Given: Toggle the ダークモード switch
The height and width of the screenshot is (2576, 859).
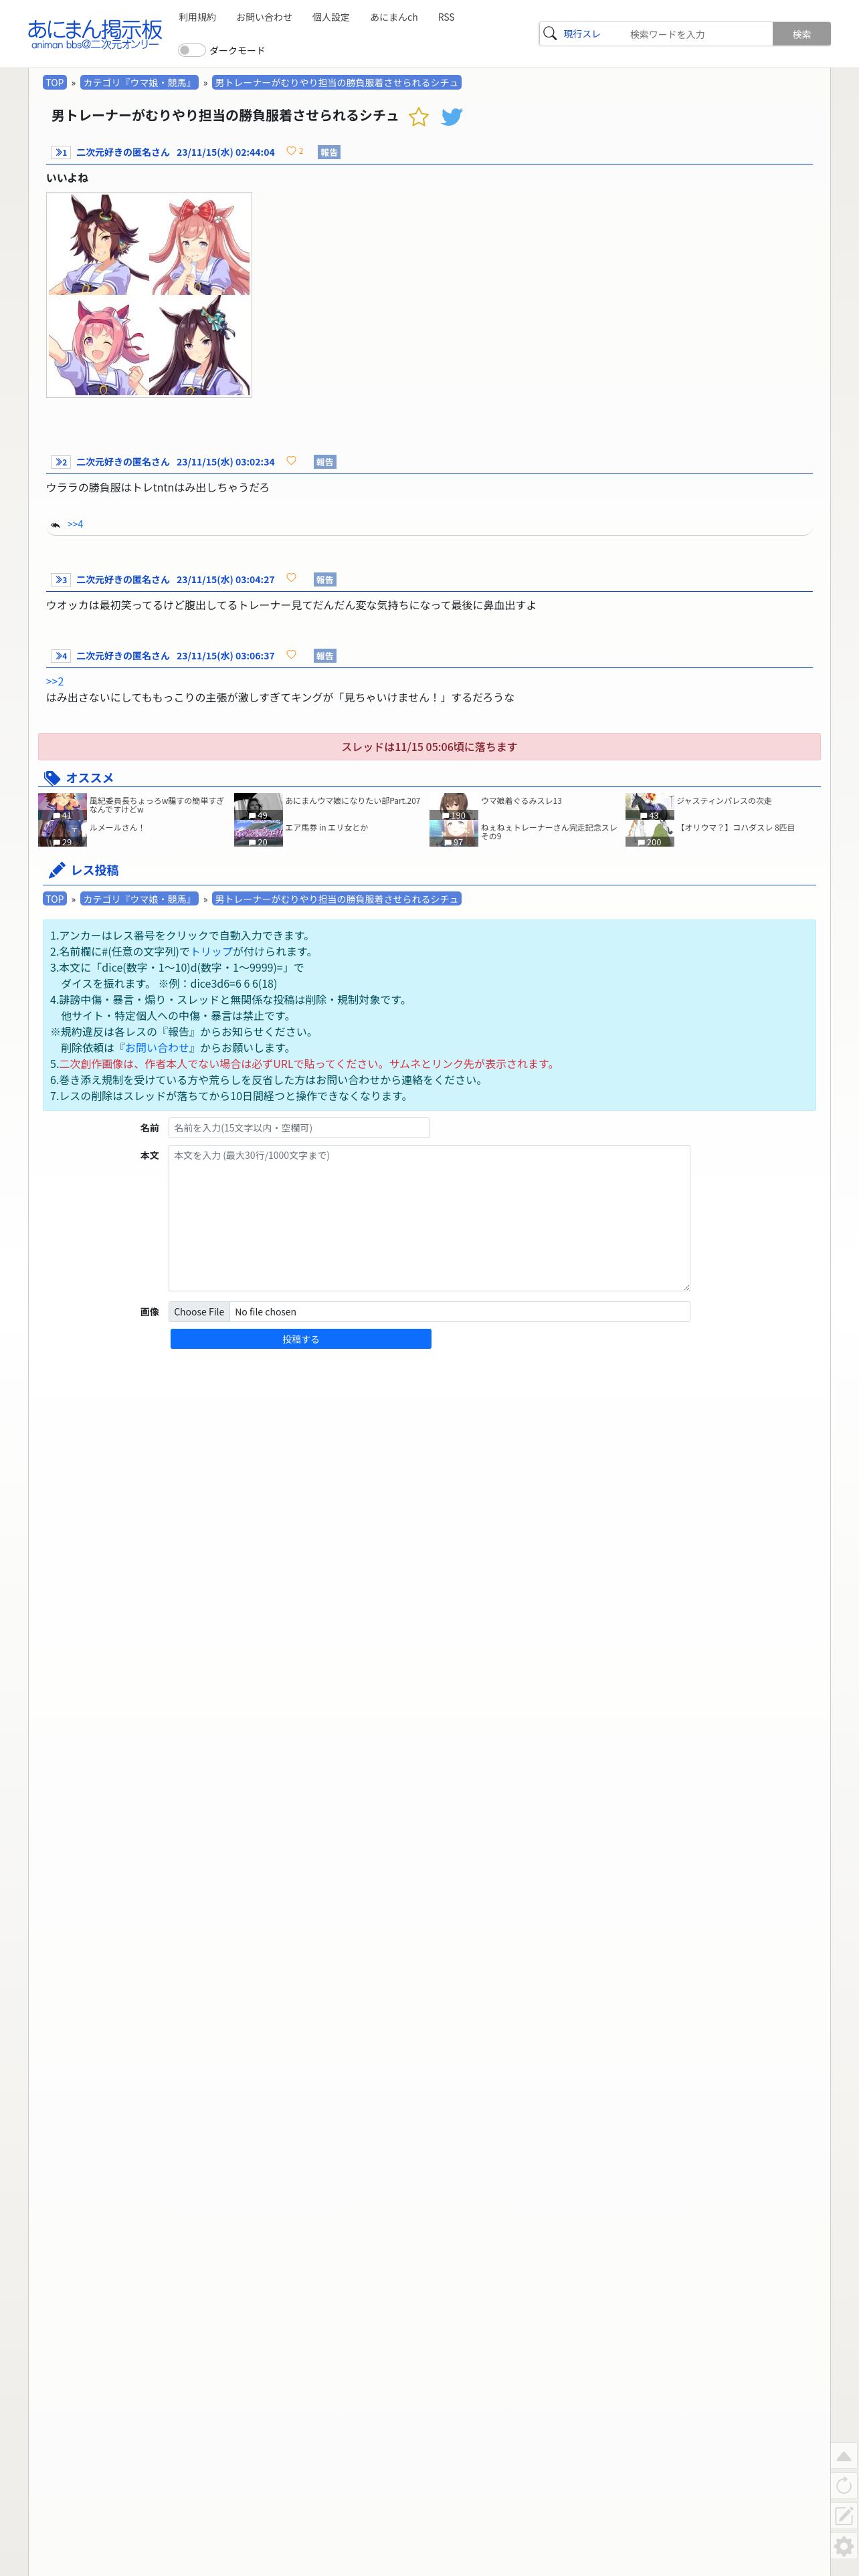Looking at the screenshot, I should [x=191, y=50].
